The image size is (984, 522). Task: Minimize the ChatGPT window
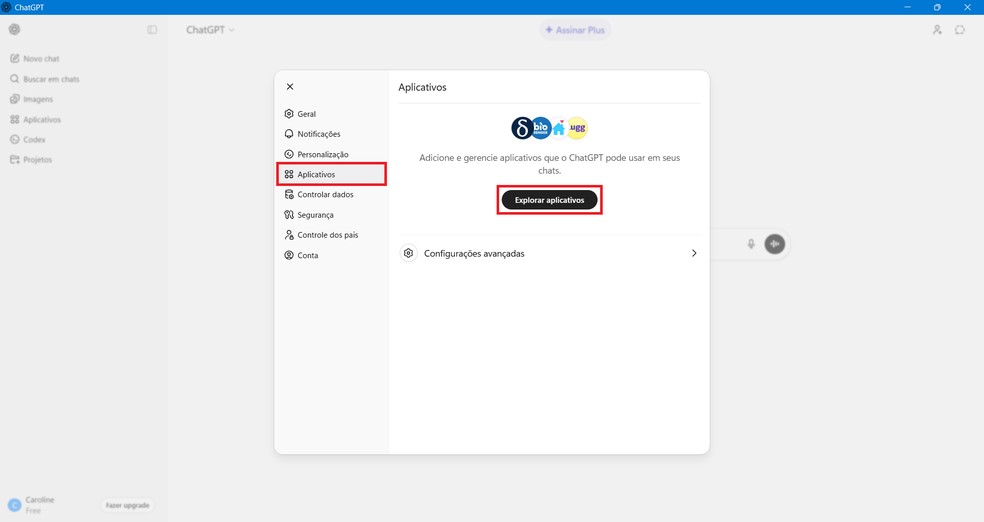coord(907,7)
